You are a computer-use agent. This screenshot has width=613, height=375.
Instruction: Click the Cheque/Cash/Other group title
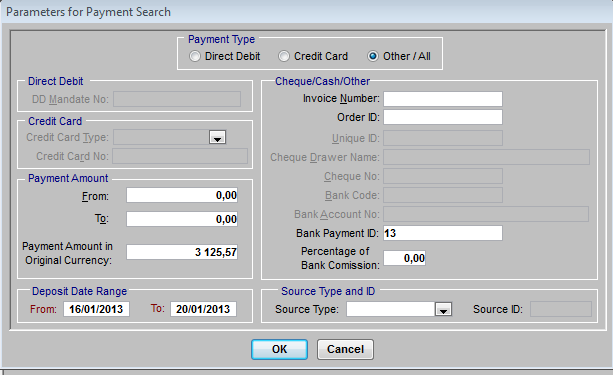pyautogui.click(x=323, y=81)
